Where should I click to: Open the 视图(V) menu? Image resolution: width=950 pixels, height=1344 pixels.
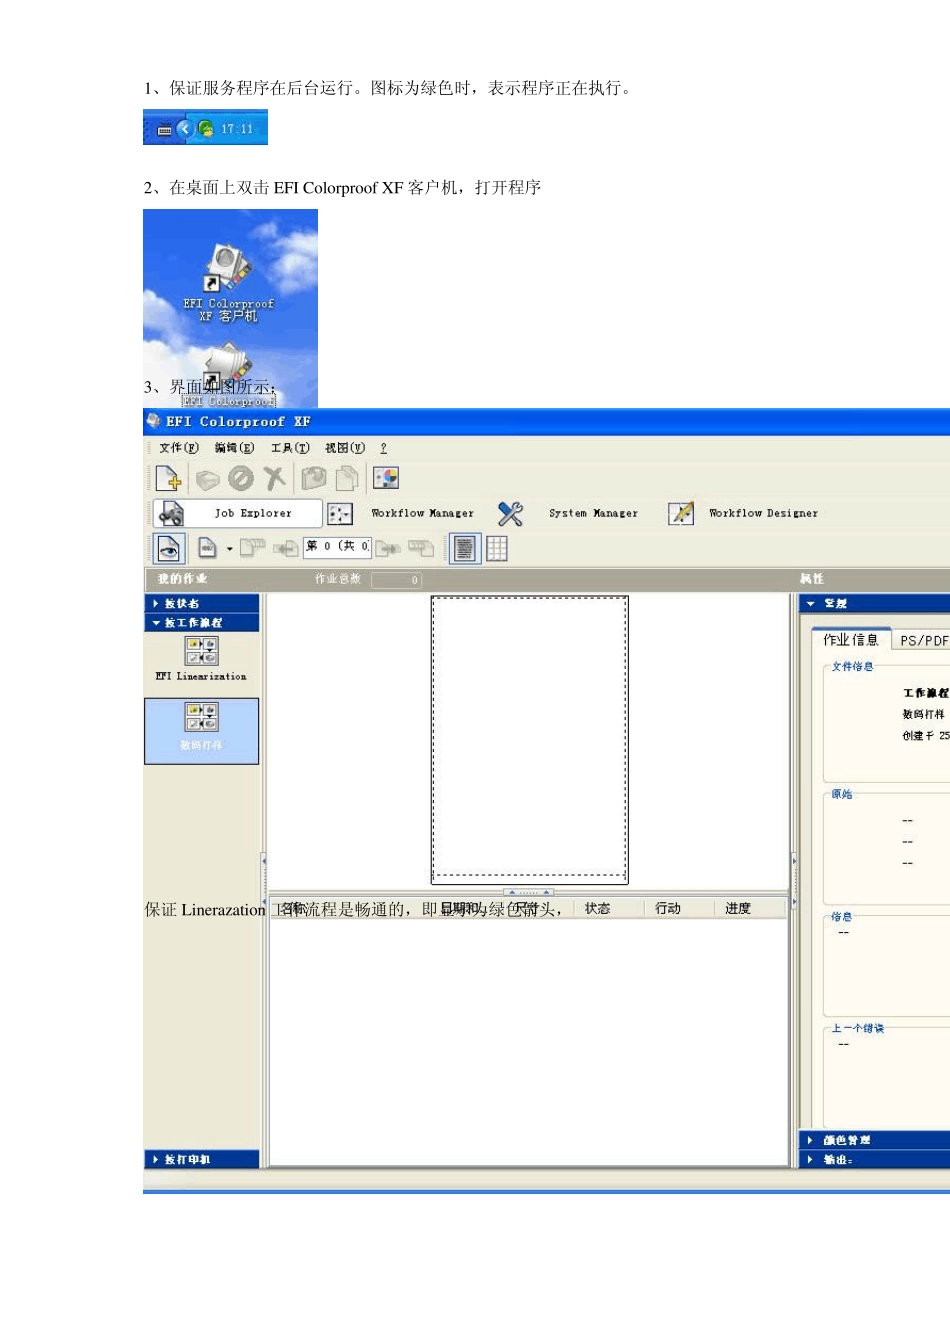coord(345,448)
